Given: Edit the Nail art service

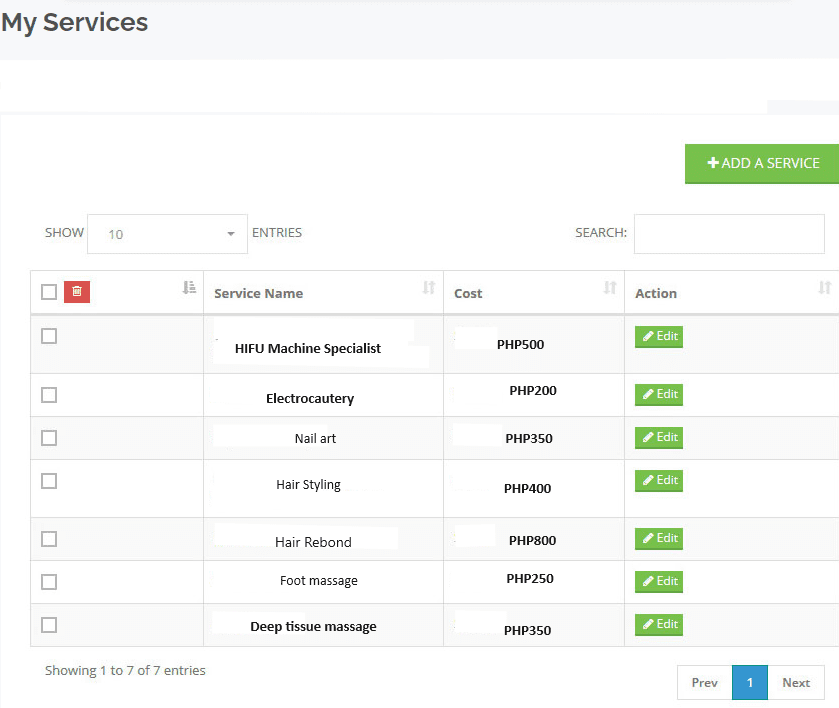Looking at the screenshot, I should click(x=659, y=438).
